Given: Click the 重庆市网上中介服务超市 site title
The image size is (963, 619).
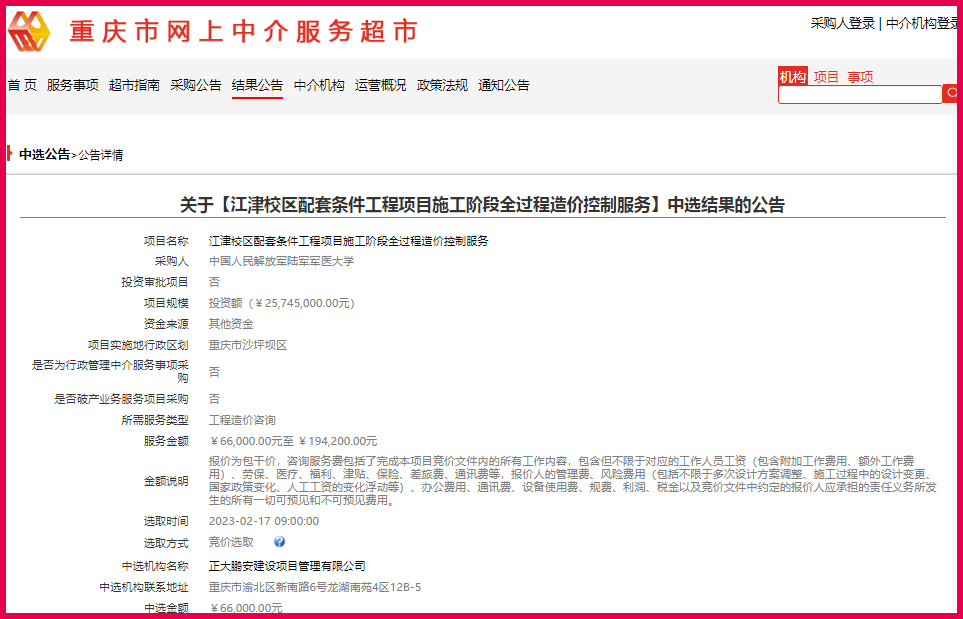Looking at the screenshot, I should pyautogui.click(x=243, y=32).
